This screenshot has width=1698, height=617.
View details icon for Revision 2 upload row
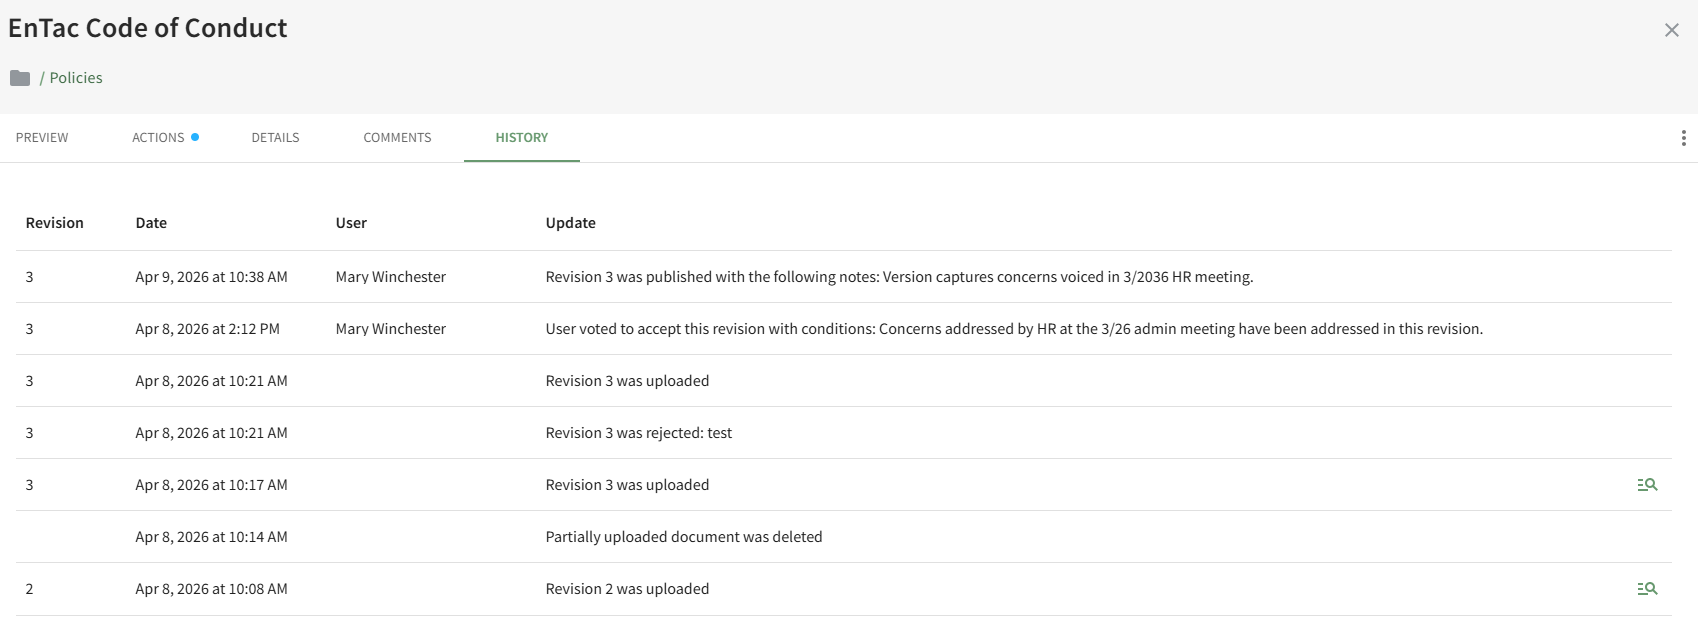(x=1646, y=589)
